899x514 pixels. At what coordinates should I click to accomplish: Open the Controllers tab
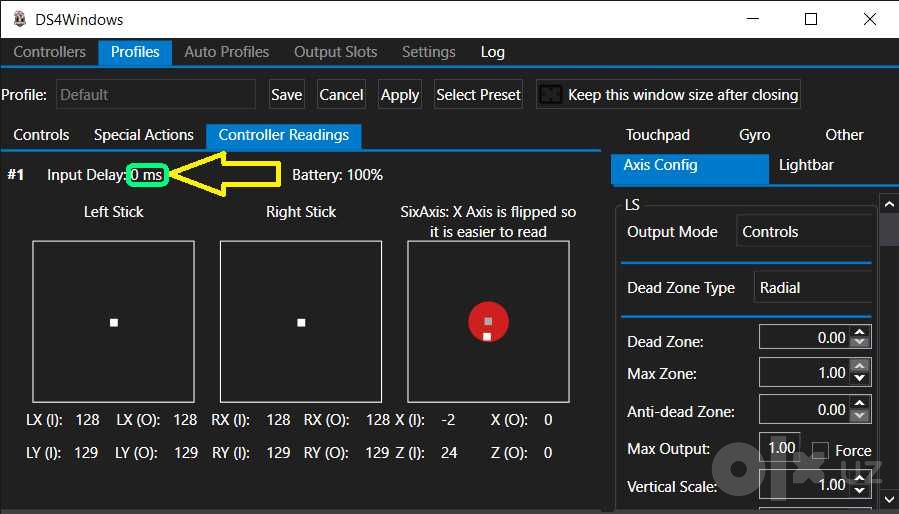coord(49,52)
